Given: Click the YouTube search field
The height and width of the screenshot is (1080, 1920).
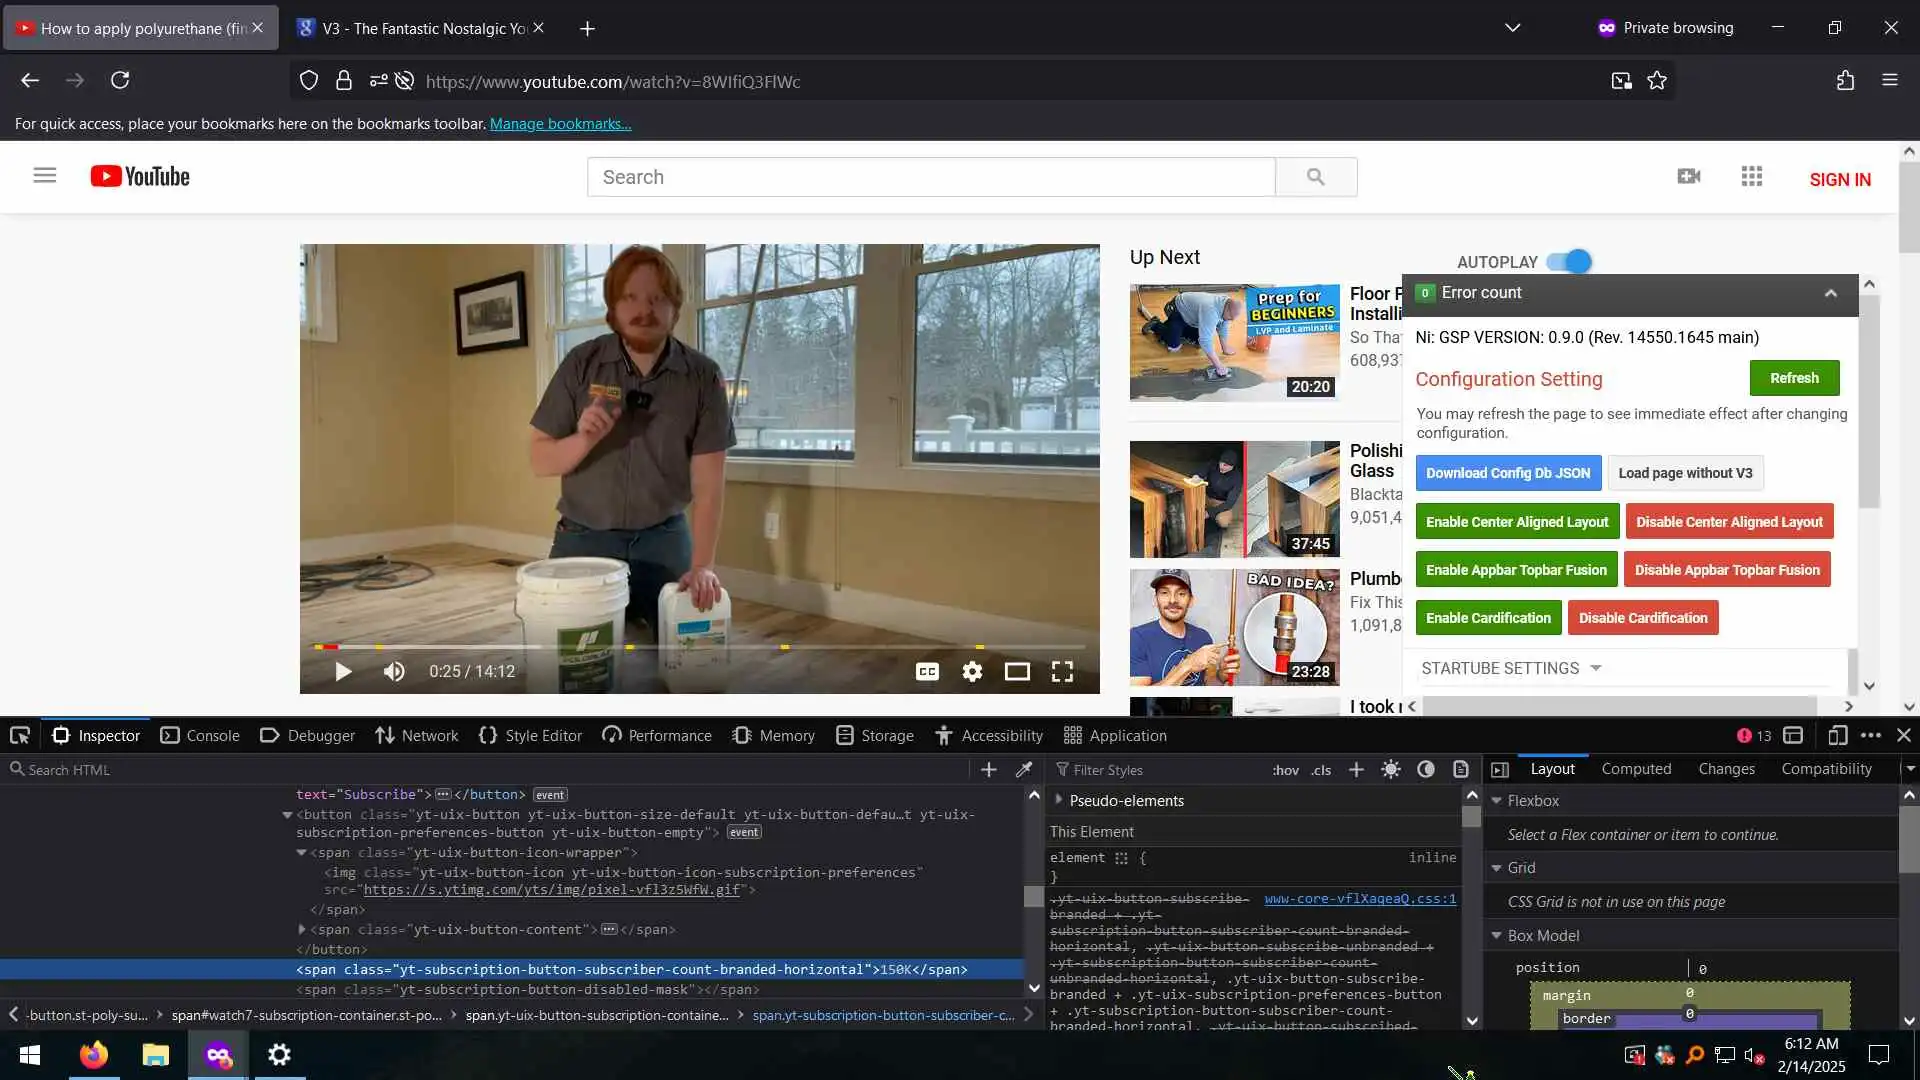Looking at the screenshot, I should click(930, 177).
